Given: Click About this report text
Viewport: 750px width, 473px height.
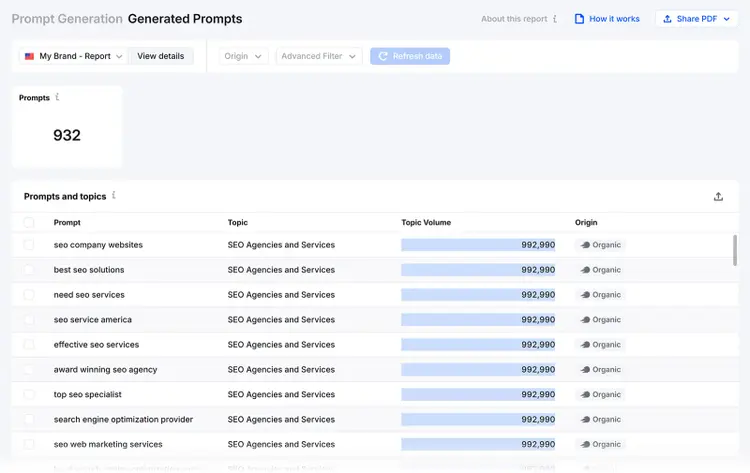Looking at the screenshot, I should [x=514, y=19].
